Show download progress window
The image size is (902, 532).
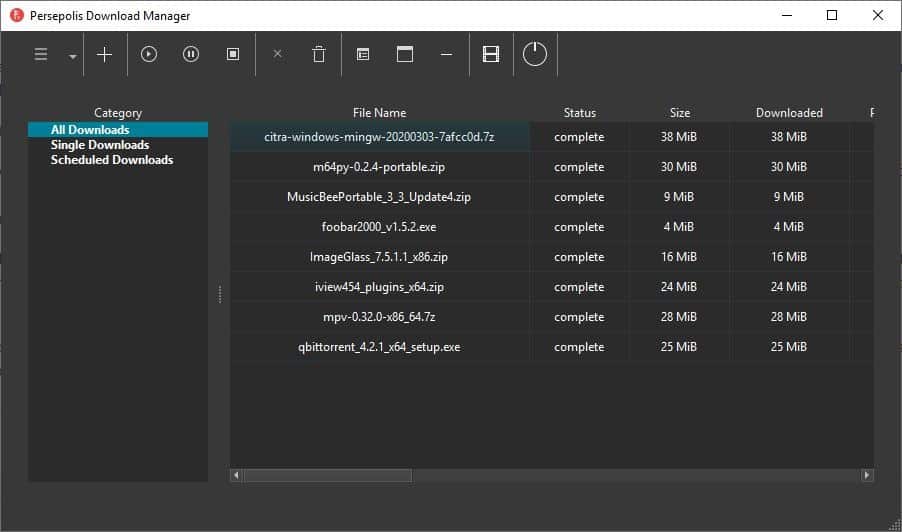pos(405,54)
